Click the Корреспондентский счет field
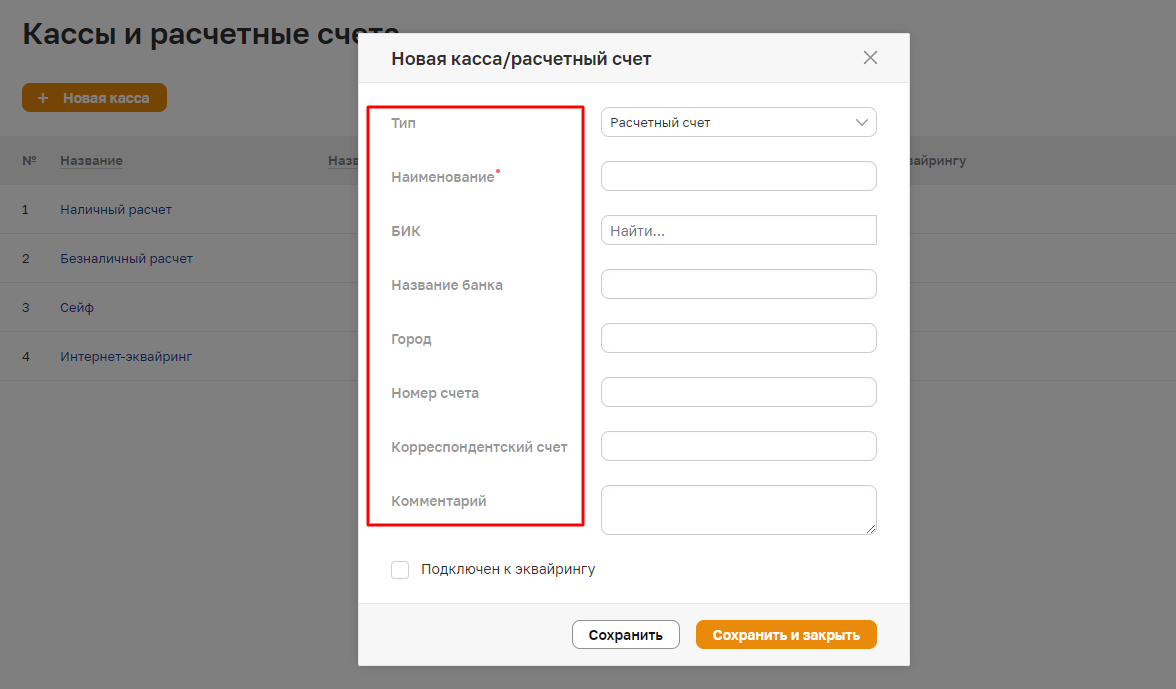 [x=738, y=446]
